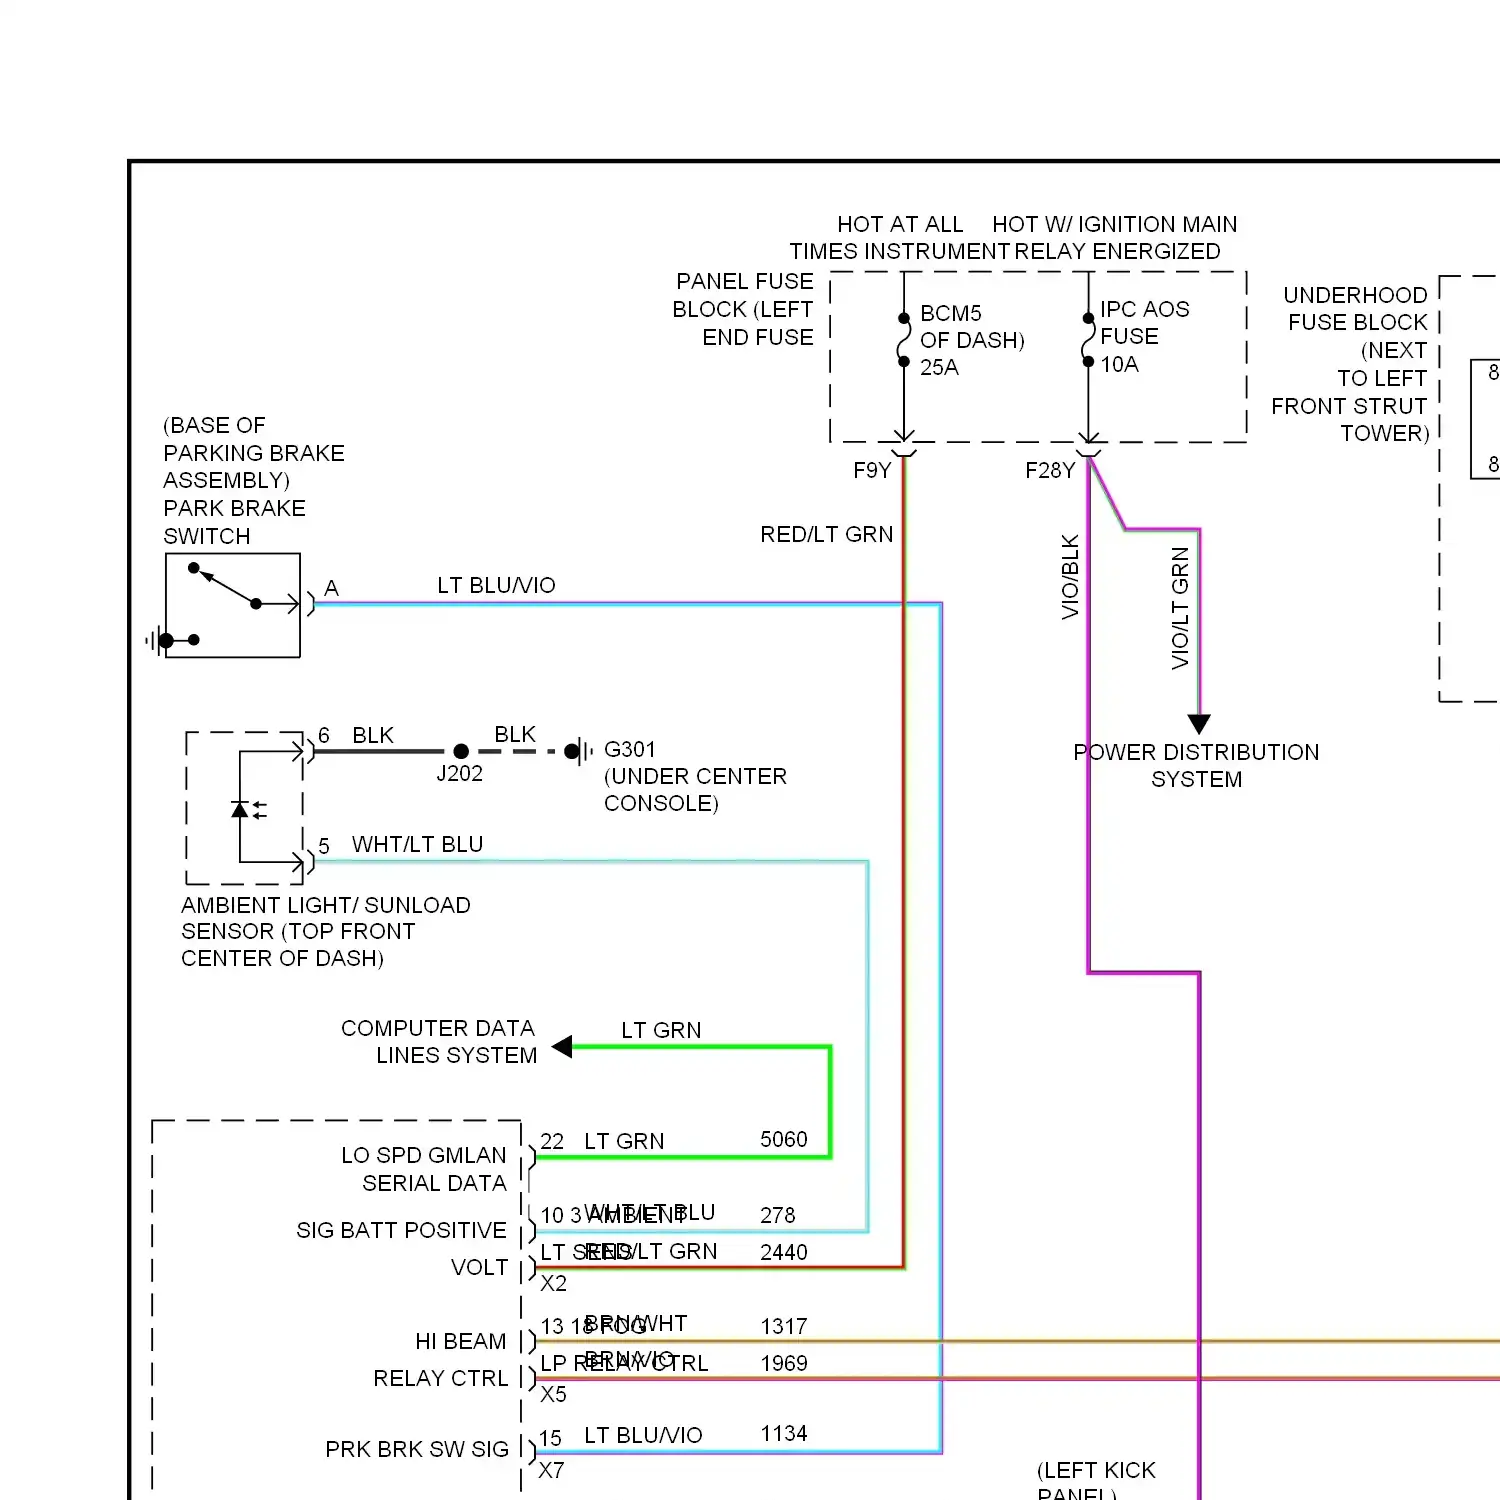Click circuit number 1134
This screenshot has height=1500, width=1500.
click(x=784, y=1433)
